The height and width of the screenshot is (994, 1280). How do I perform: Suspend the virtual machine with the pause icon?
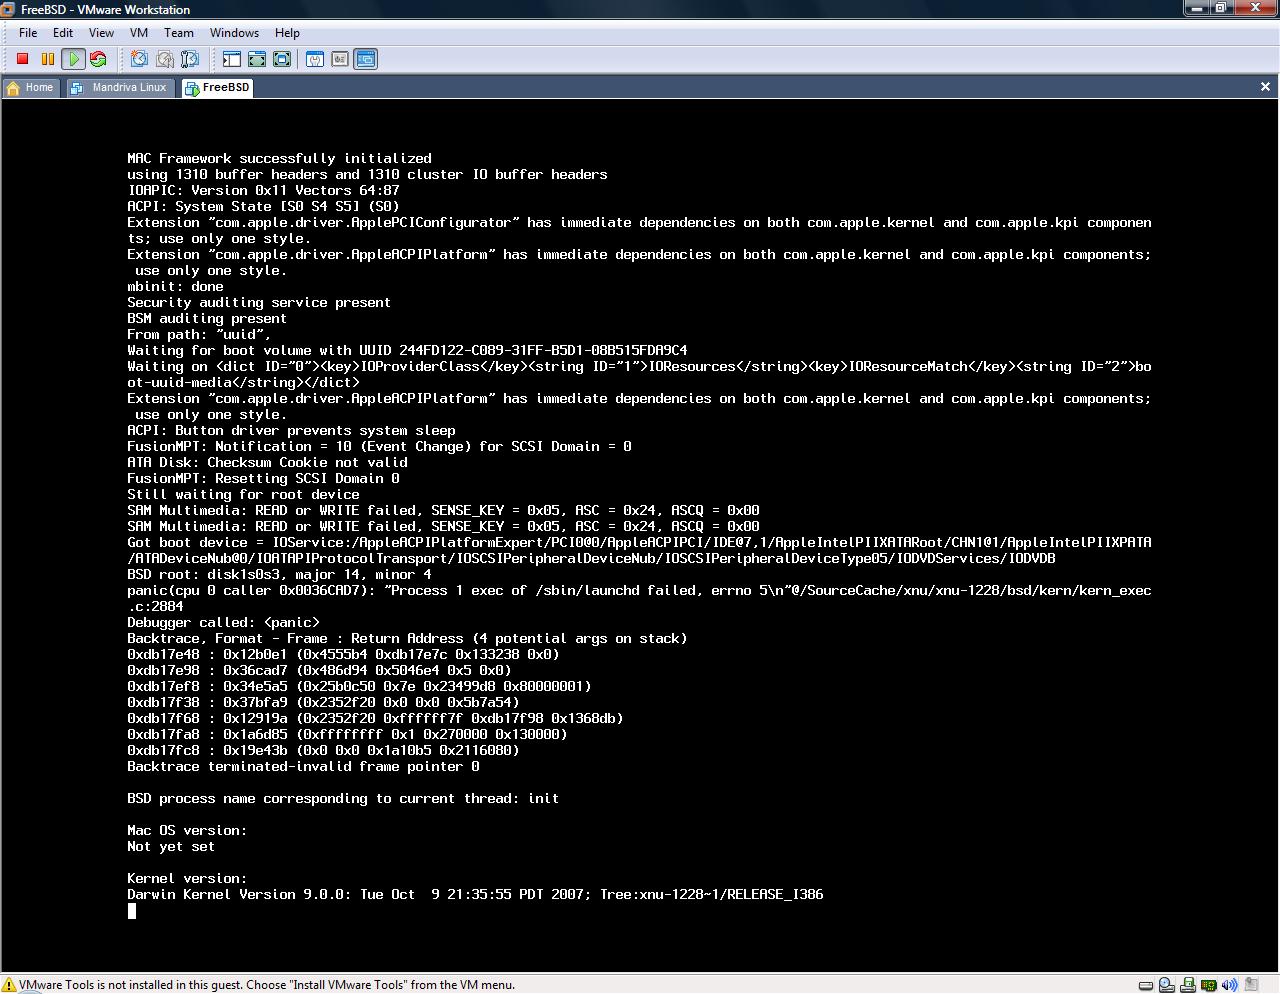[x=47, y=59]
